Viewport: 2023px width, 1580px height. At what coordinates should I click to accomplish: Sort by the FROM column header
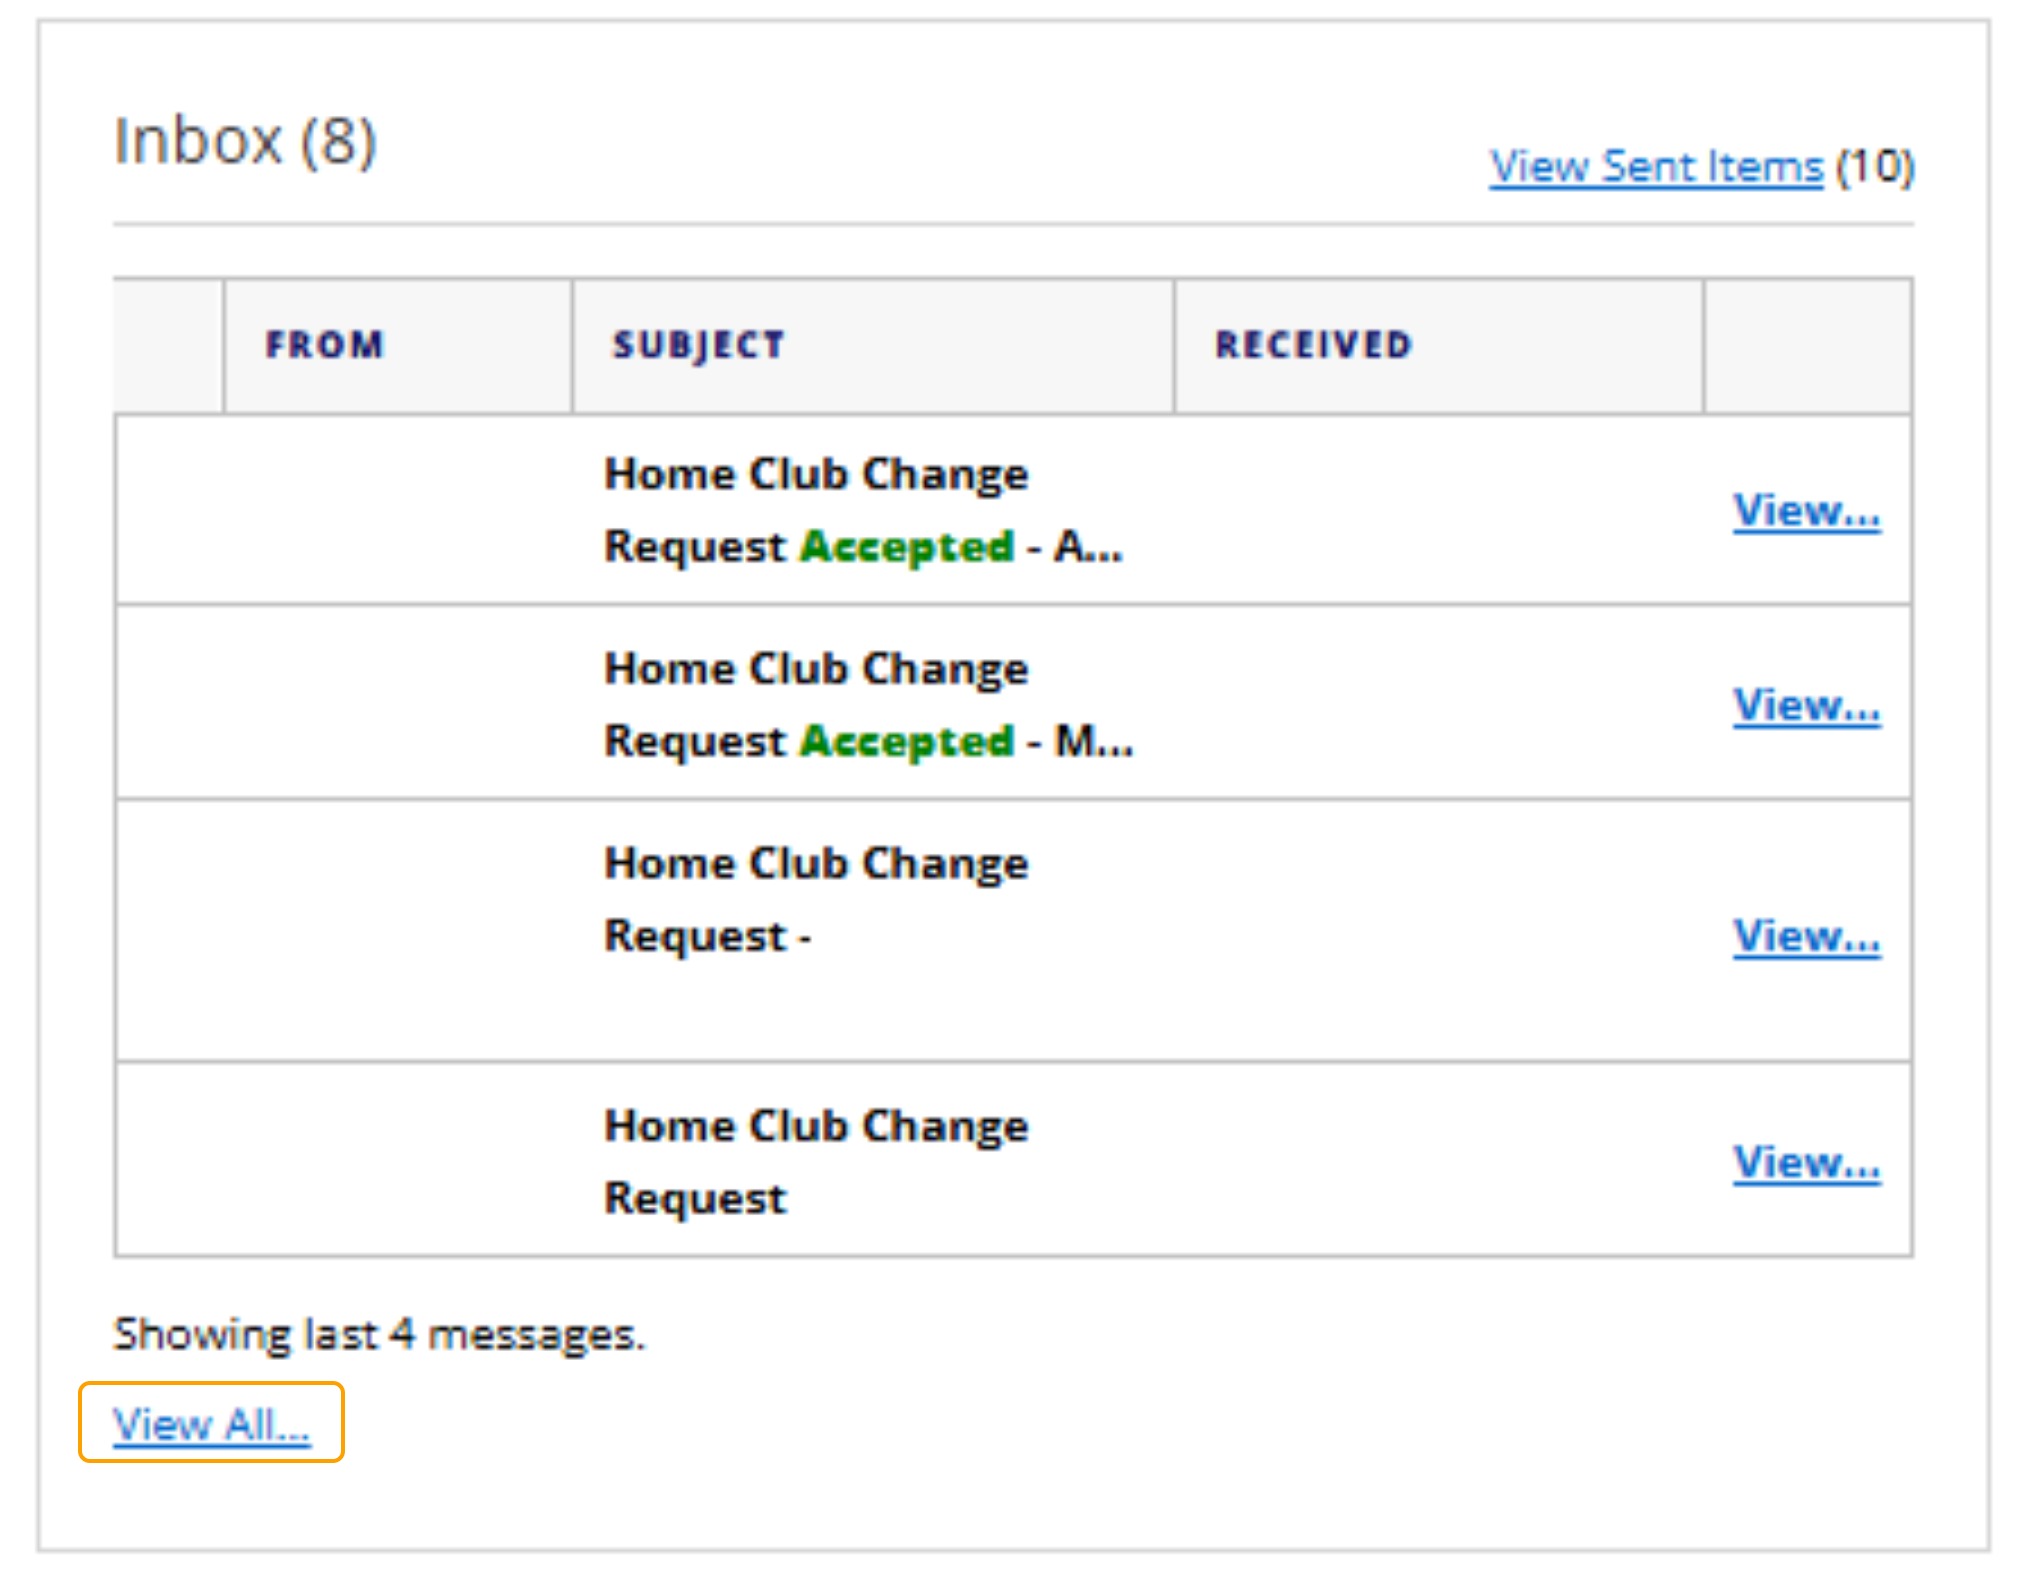[324, 345]
